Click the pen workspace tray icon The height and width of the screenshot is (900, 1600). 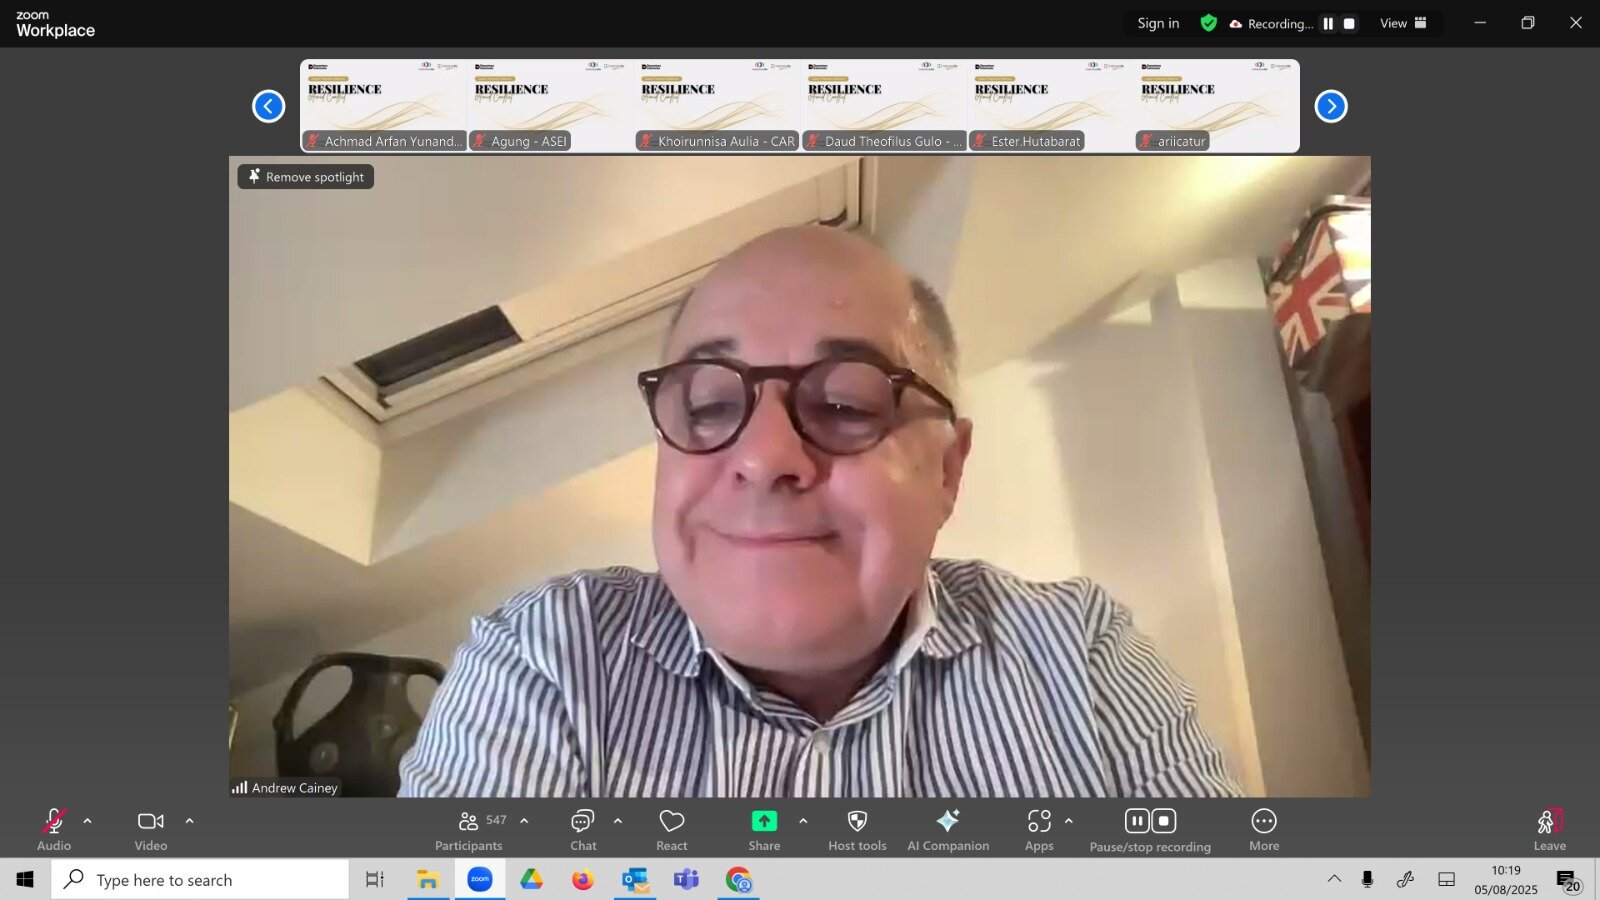coord(1405,880)
